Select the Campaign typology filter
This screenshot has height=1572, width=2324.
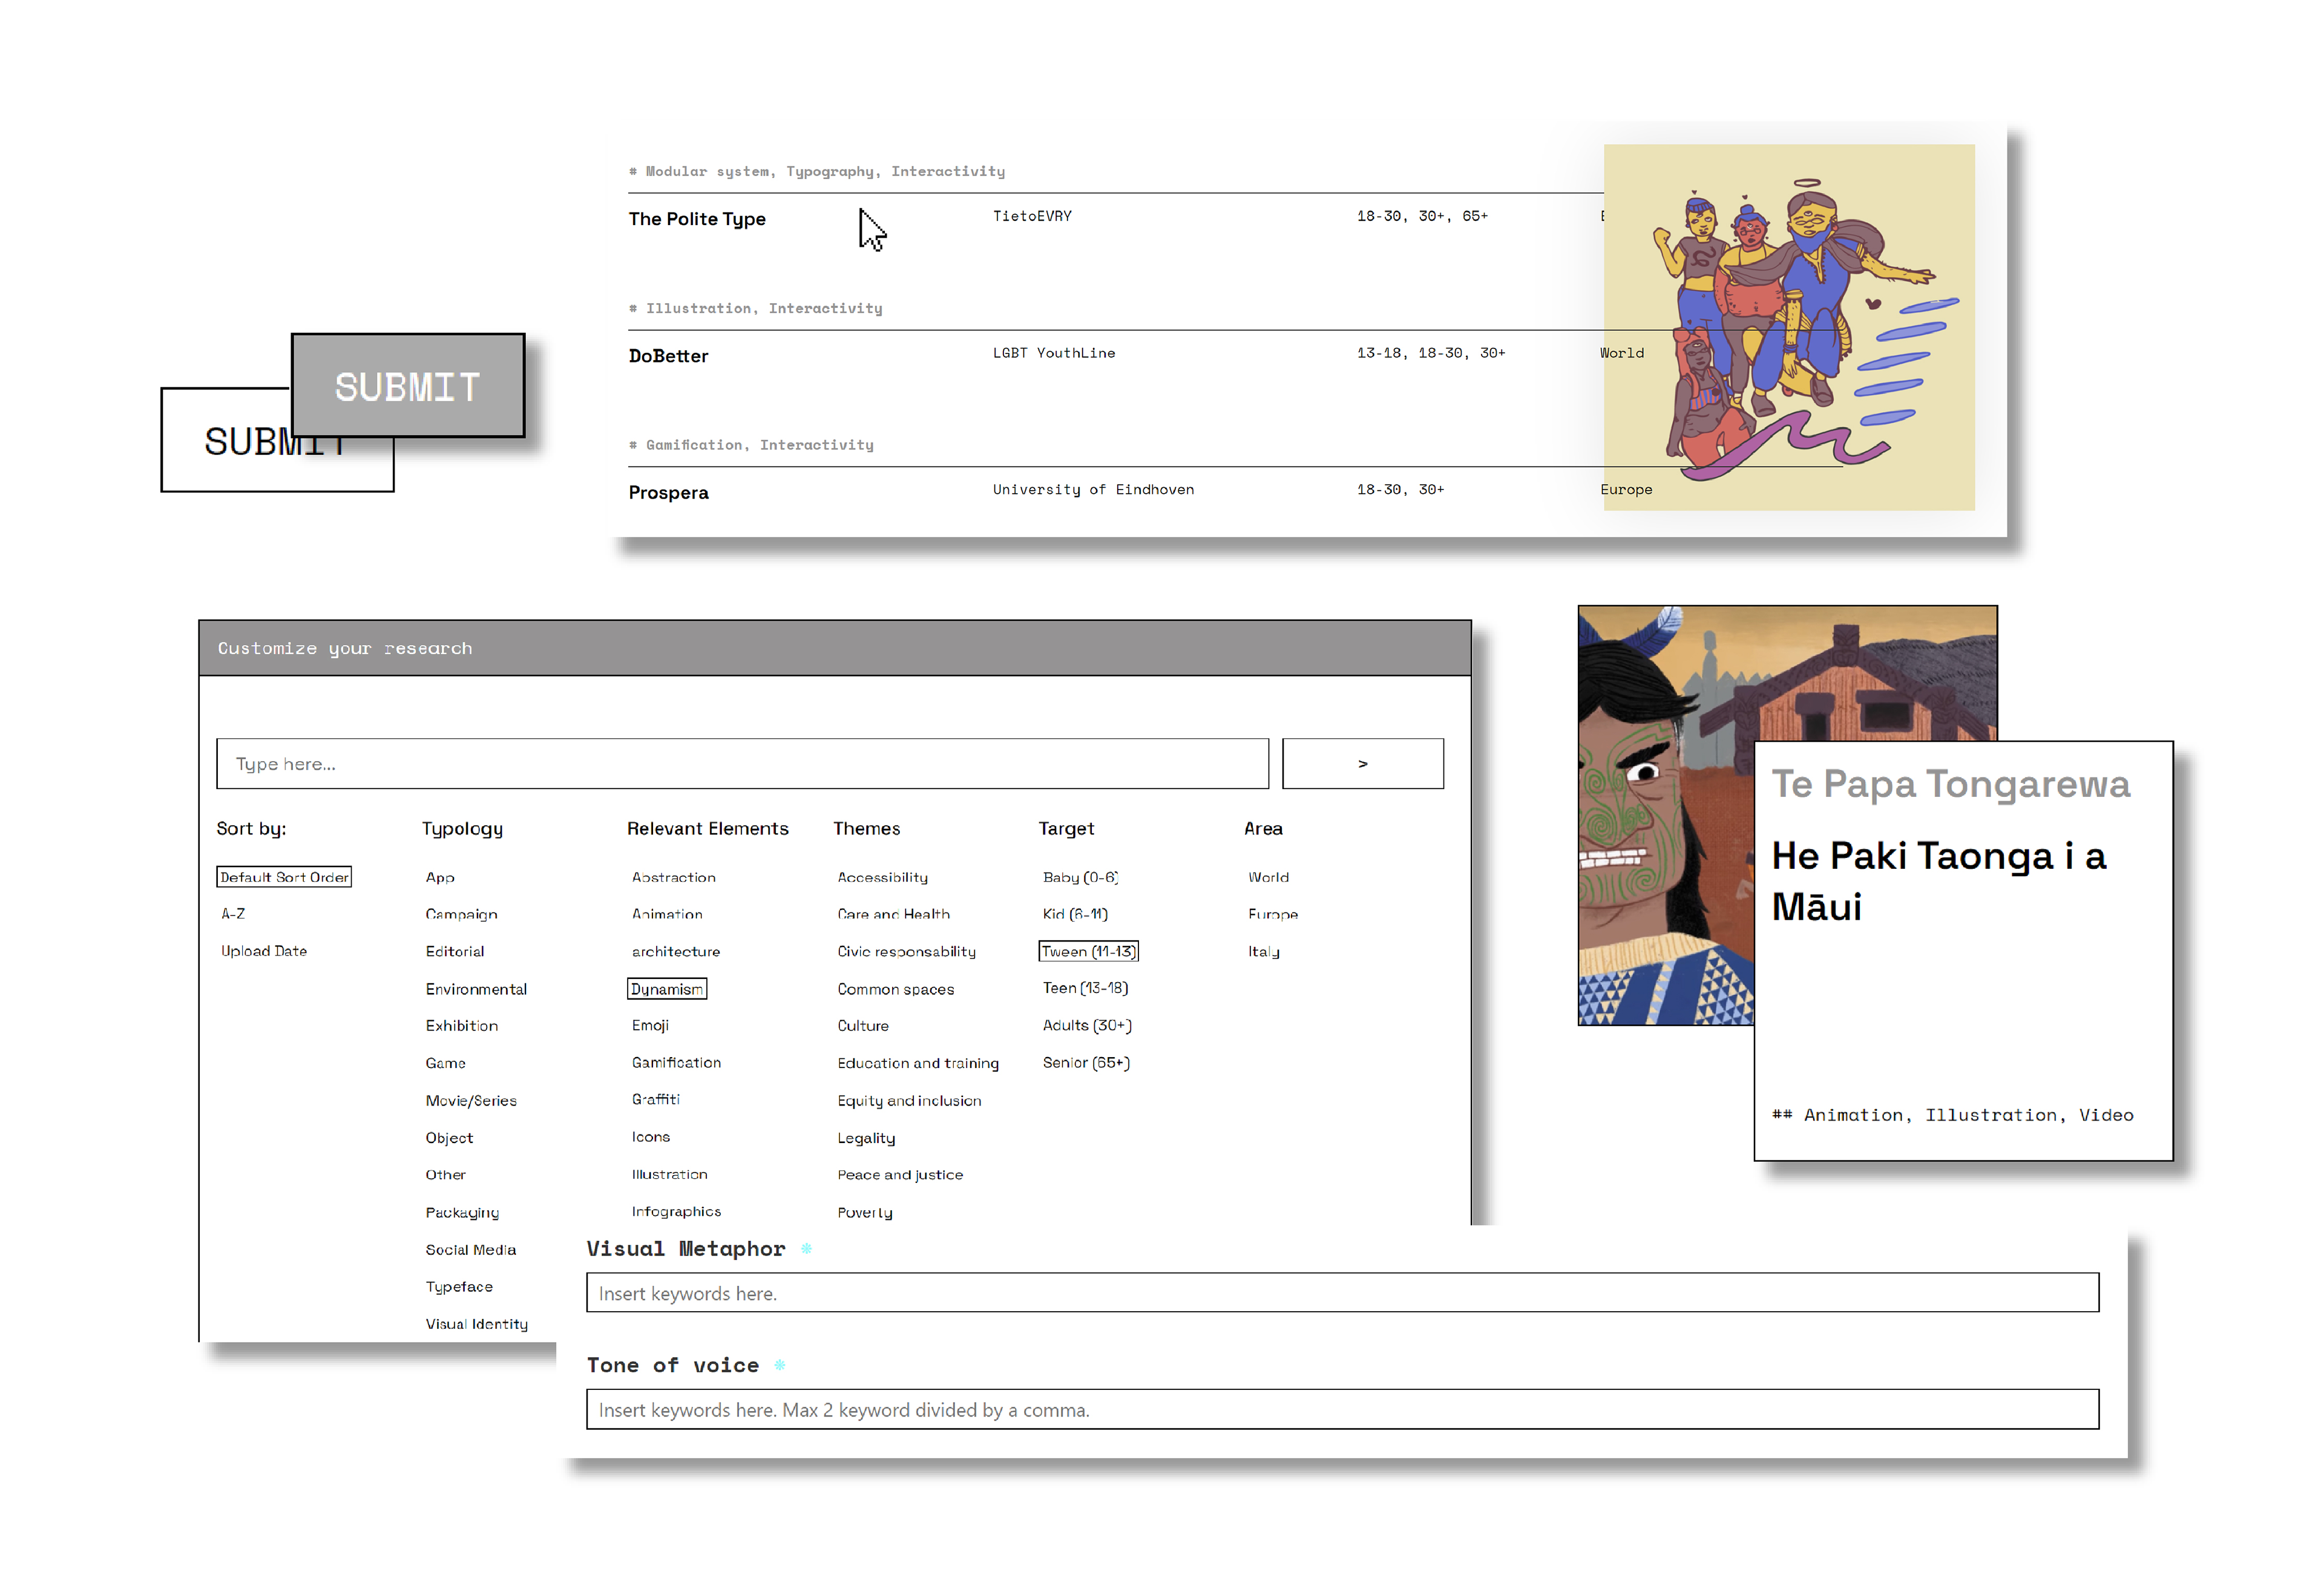461,913
